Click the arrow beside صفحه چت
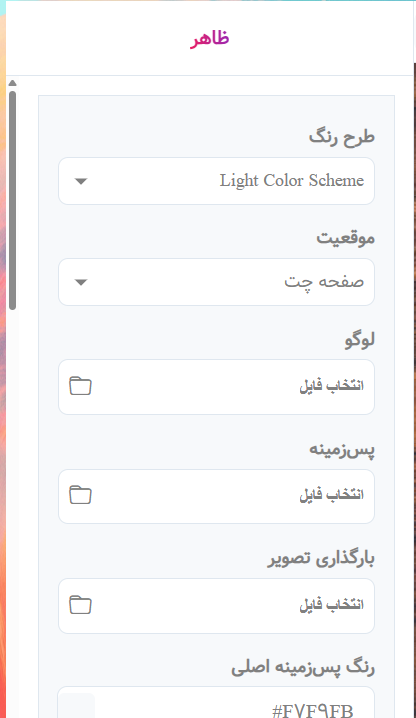 point(81,282)
